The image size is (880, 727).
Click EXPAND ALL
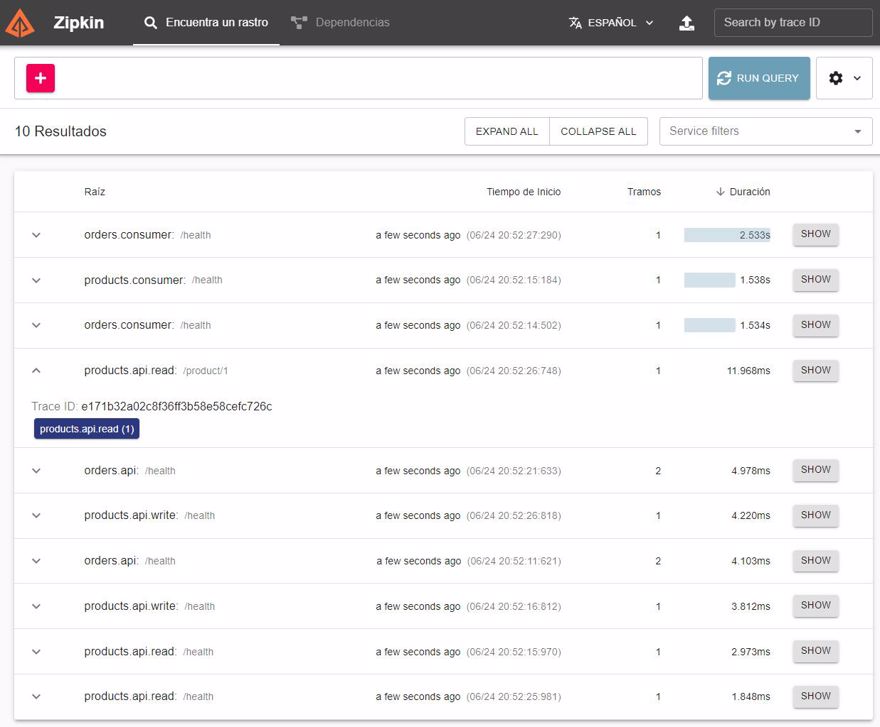click(x=507, y=131)
